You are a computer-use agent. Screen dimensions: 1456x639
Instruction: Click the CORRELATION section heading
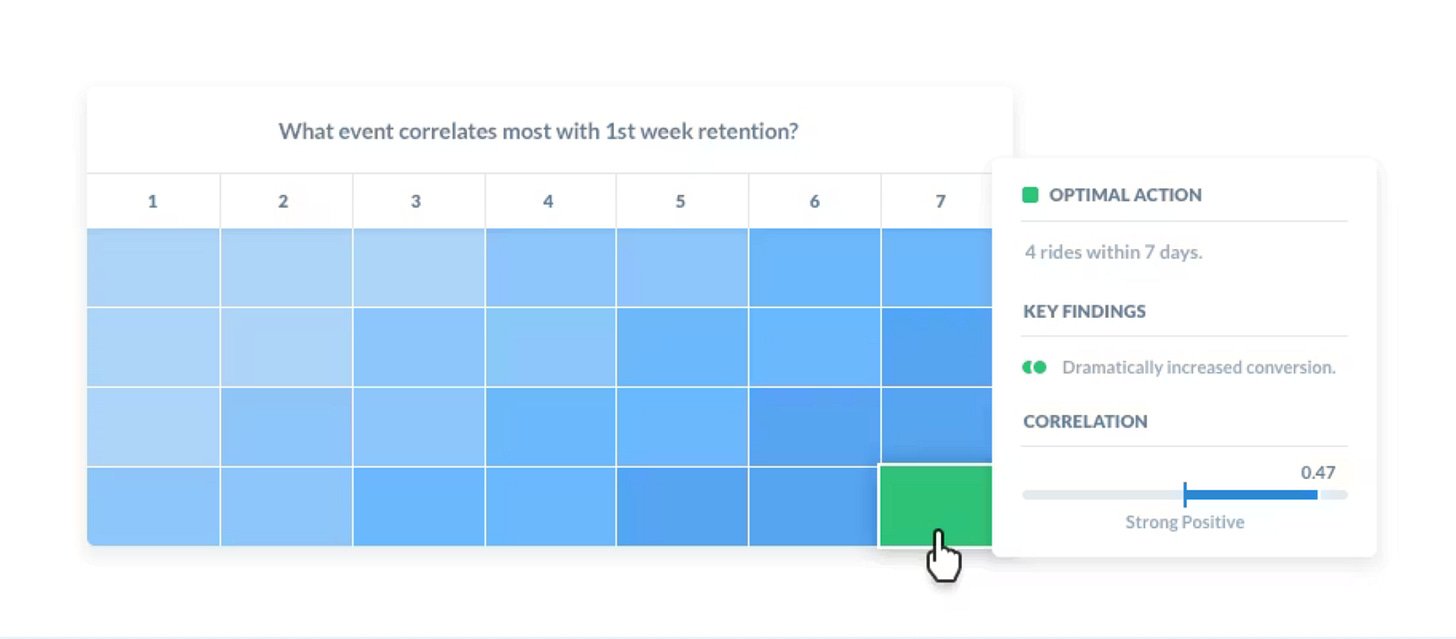pos(1085,421)
